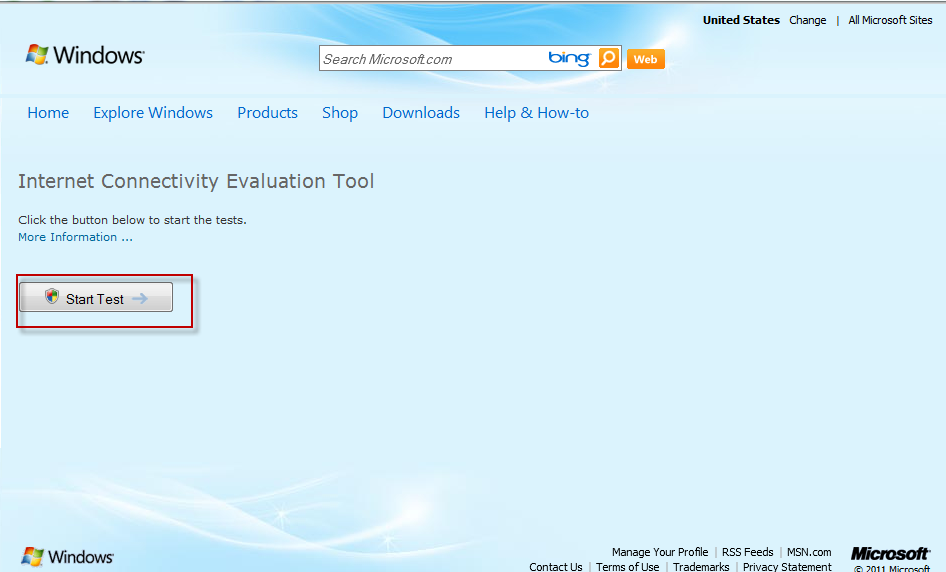Click the Microsoft logo in the footer

pyautogui.click(x=890, y=553)
